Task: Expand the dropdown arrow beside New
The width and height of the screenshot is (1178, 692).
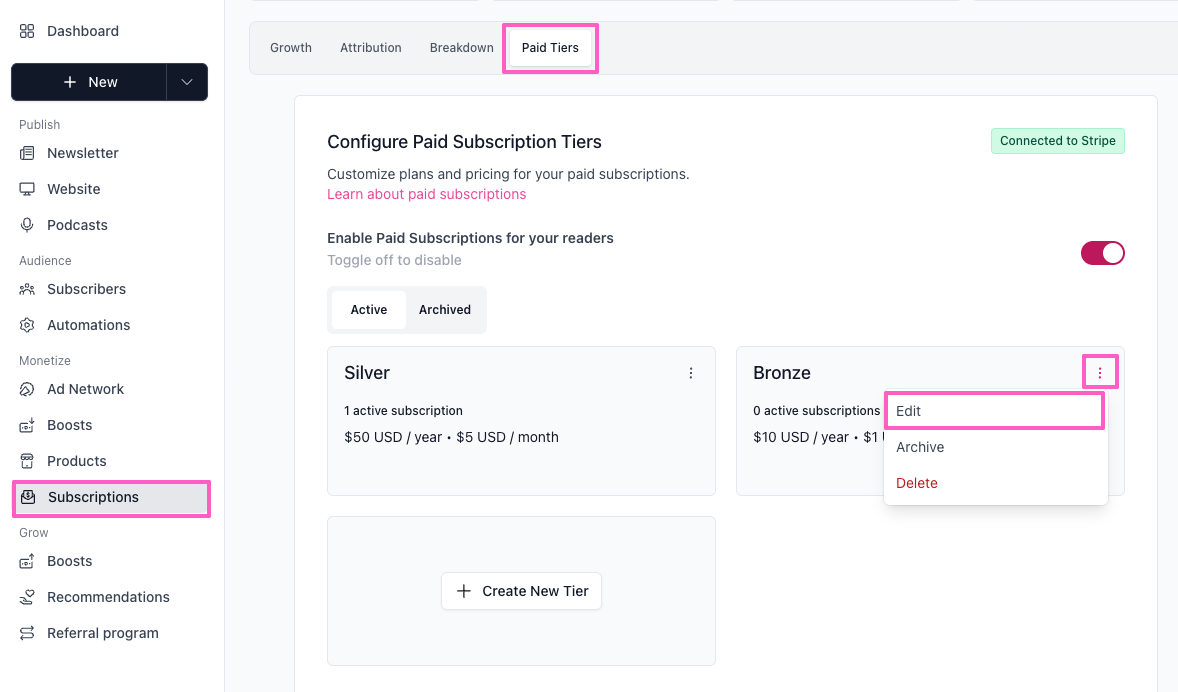Action: point(187,82)
